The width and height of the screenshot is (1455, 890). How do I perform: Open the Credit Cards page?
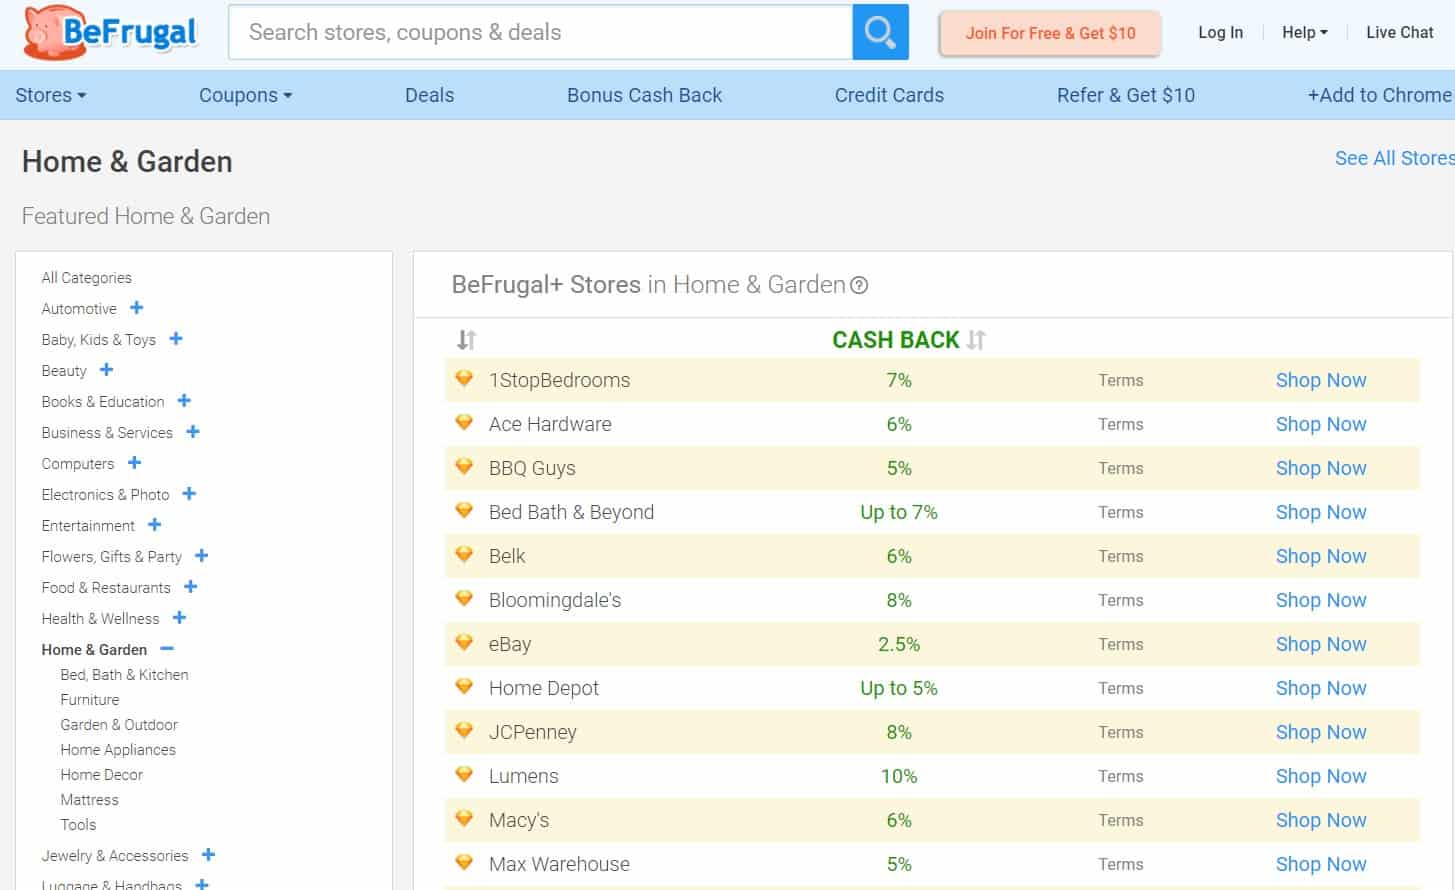[x=889, y=95]
